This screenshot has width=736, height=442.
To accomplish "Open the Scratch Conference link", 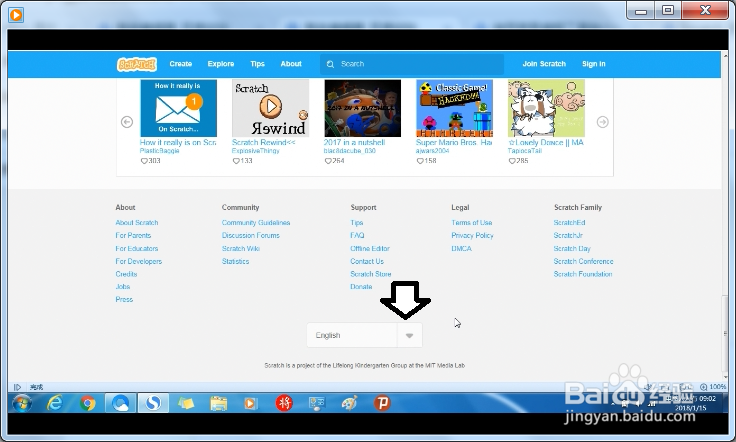I will tap(583, 261).
